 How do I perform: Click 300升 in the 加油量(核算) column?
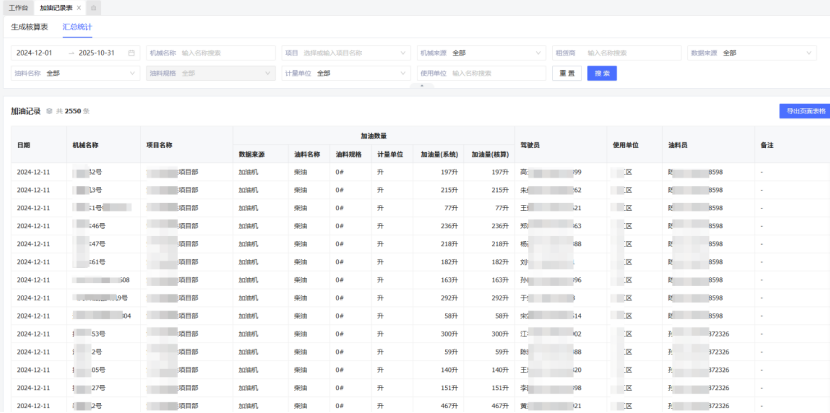(500, 334)
